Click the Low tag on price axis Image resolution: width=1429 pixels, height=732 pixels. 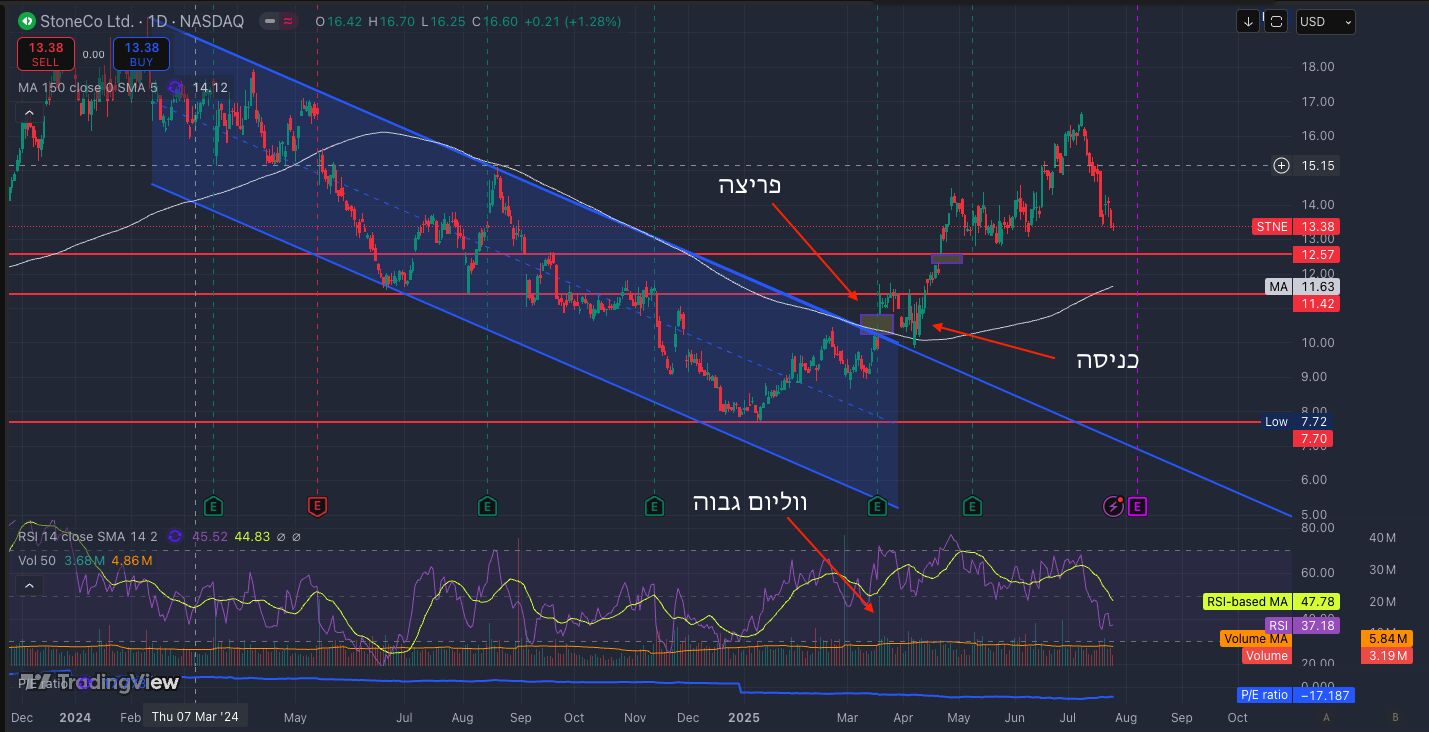click(x=1276, y=422)
